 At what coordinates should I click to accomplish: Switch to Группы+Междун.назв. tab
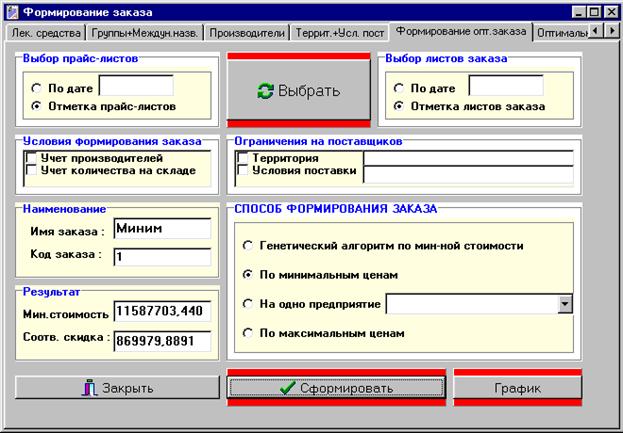tap(144, 33)
